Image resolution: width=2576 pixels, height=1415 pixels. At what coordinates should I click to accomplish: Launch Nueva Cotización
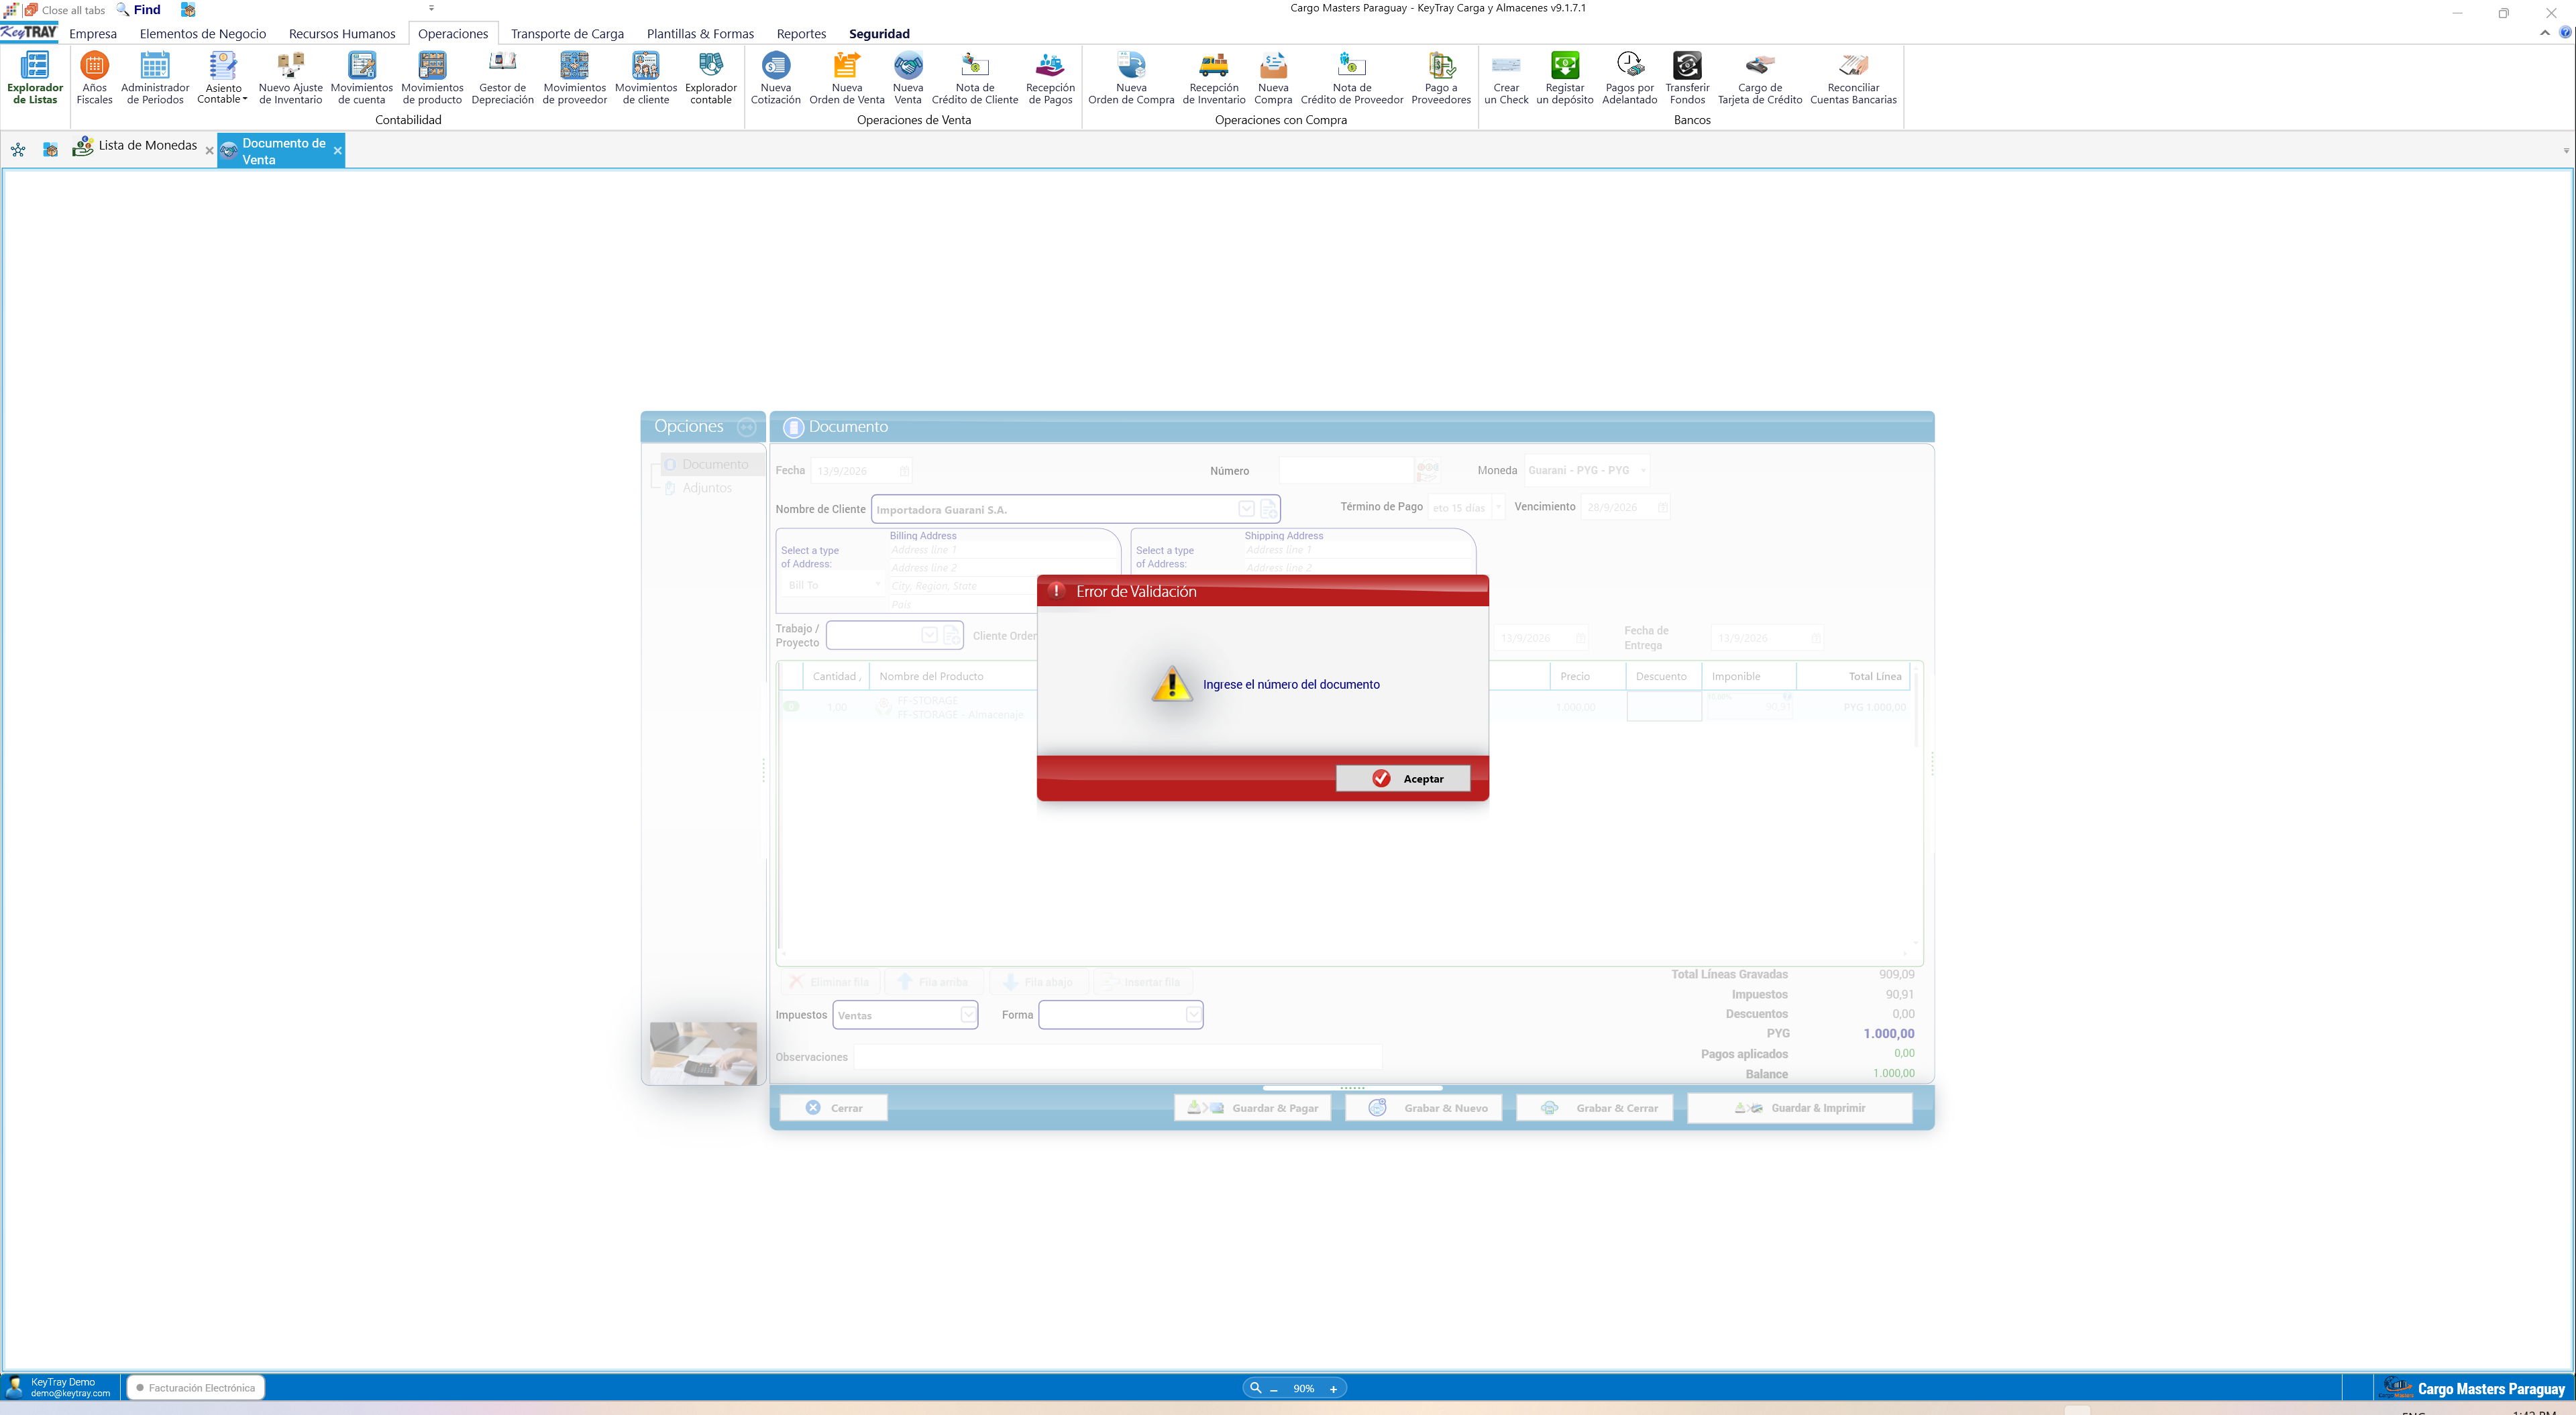click(775, 78)
